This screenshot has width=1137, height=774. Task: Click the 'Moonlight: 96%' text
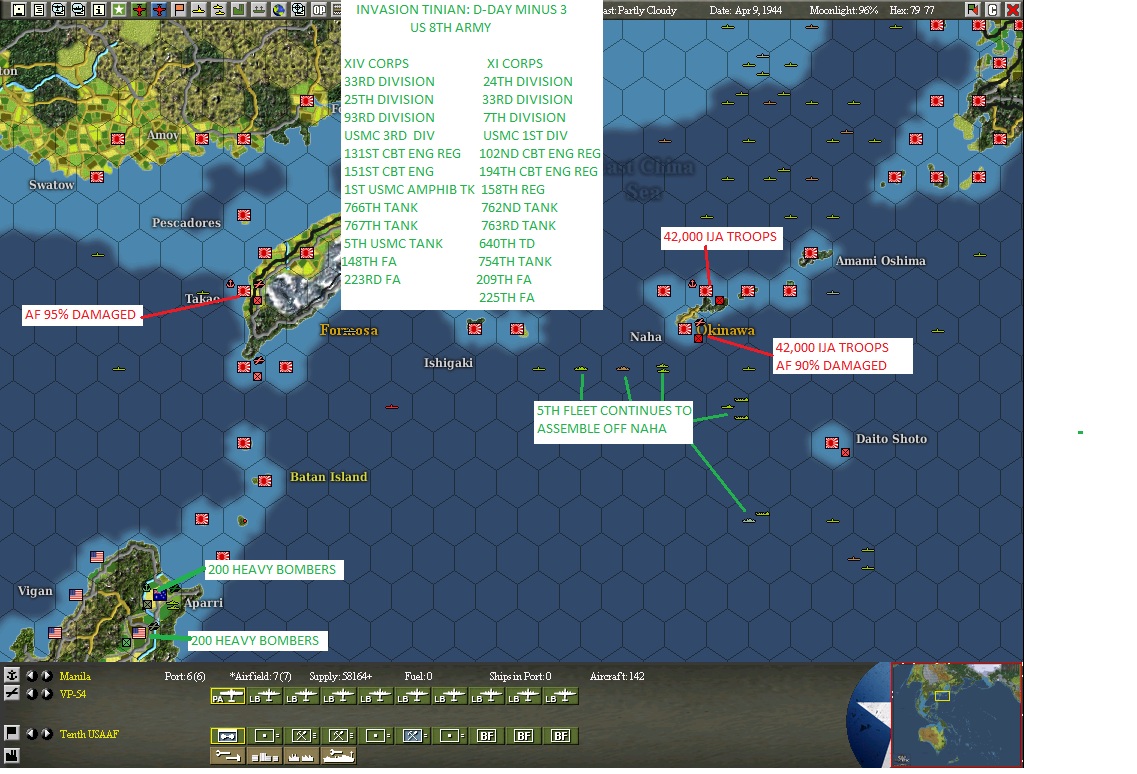pos(843,10)
